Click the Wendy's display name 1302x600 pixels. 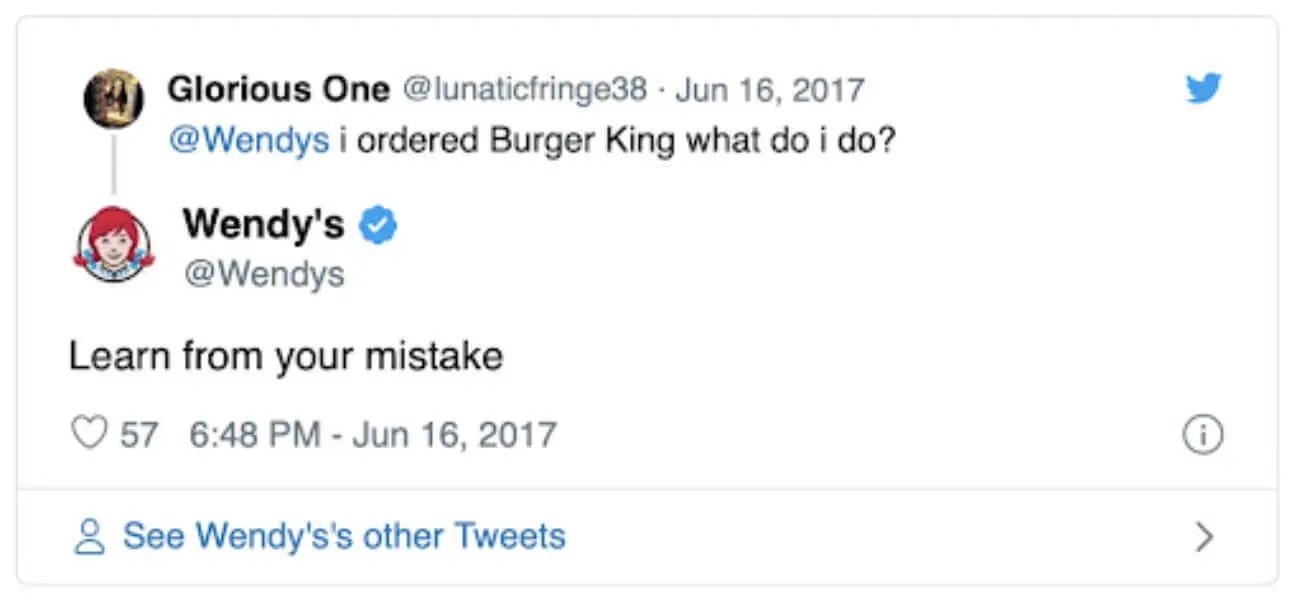coord(264,225)
